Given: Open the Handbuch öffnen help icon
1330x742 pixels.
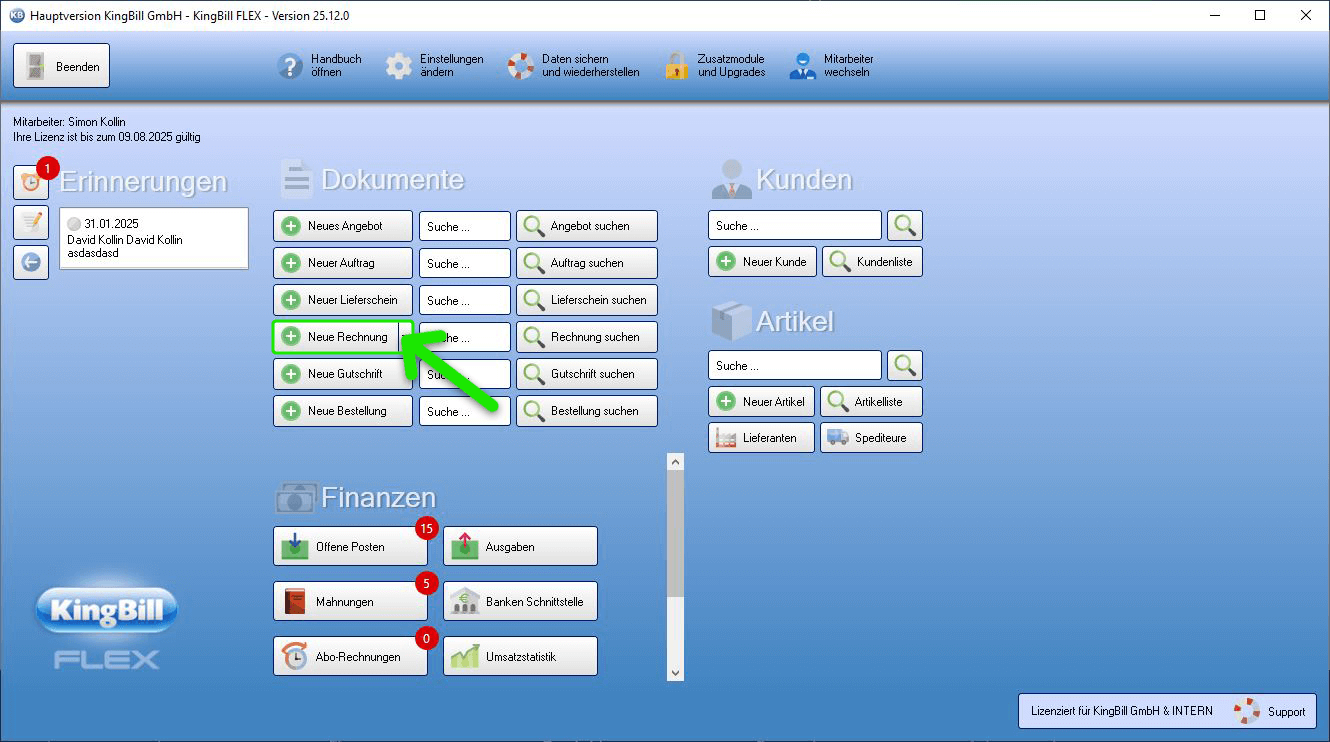Looking at the screenshot, I should [x=289, y=66].
